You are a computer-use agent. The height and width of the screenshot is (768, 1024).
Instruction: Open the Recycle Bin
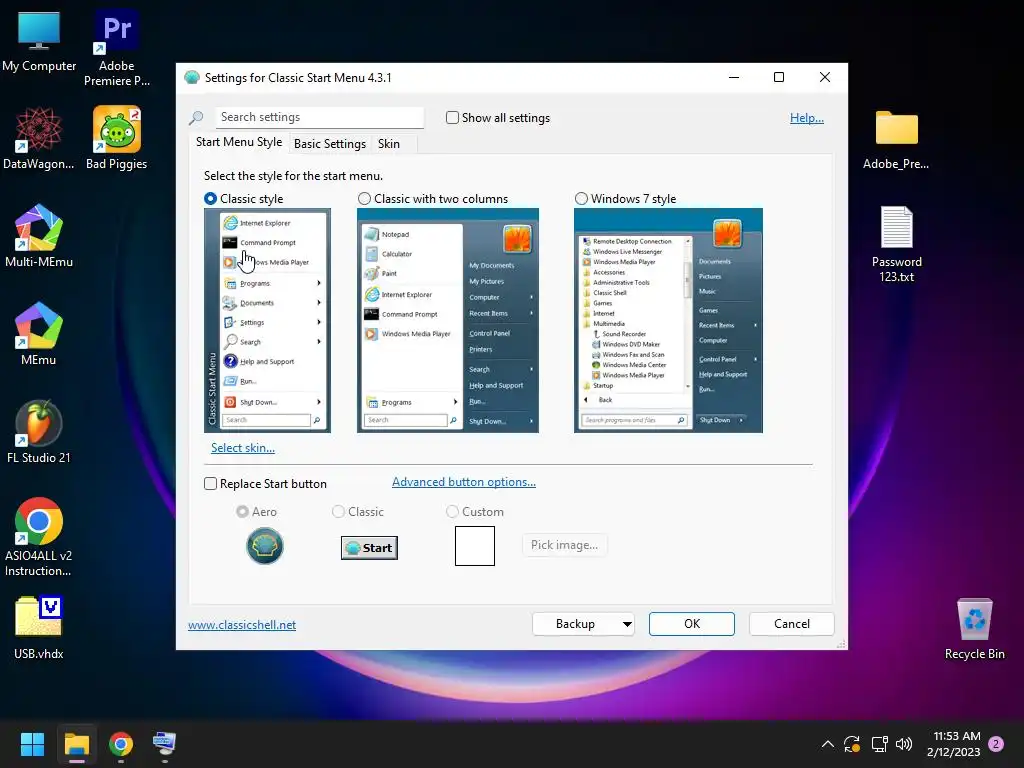tap(974, 630)
